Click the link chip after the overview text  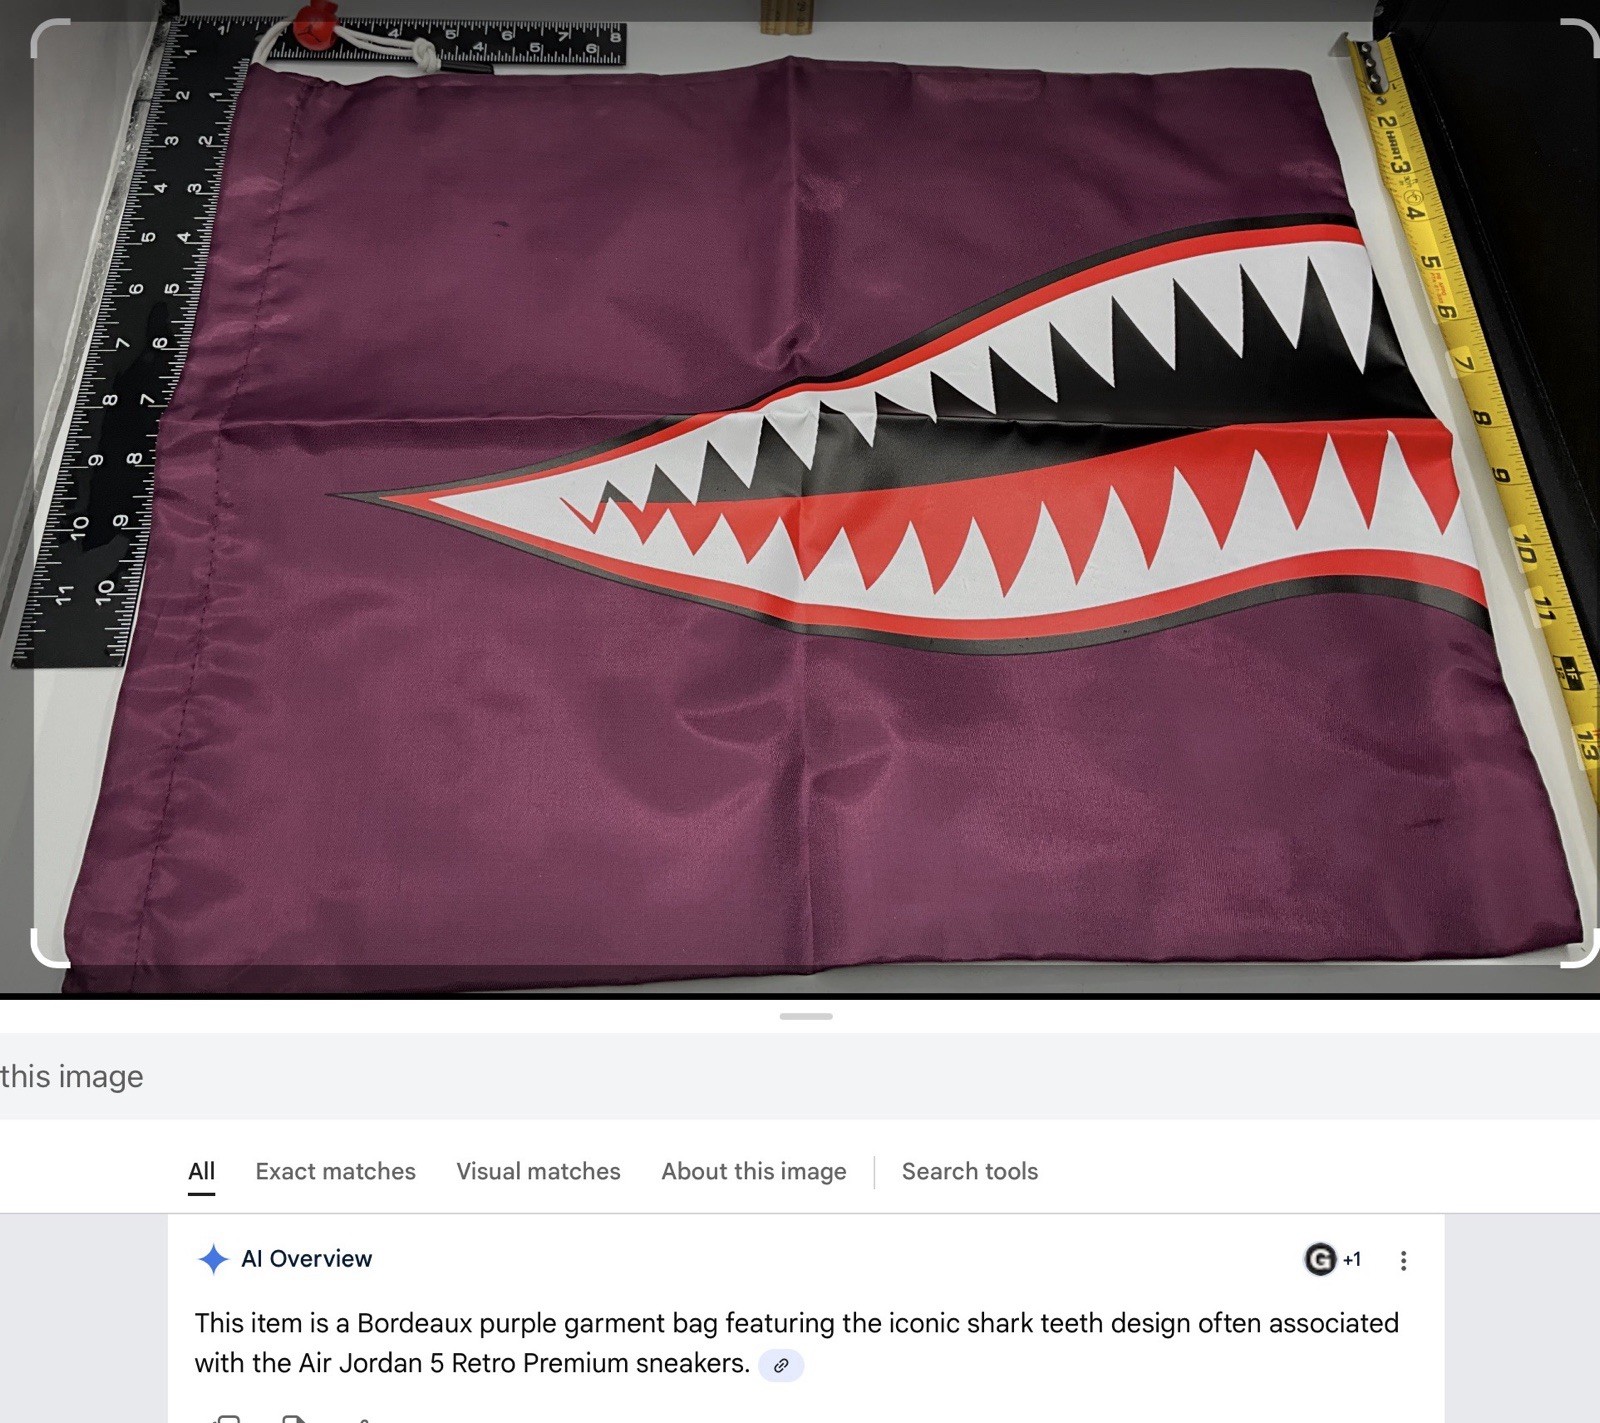(x=781, y=1365)
